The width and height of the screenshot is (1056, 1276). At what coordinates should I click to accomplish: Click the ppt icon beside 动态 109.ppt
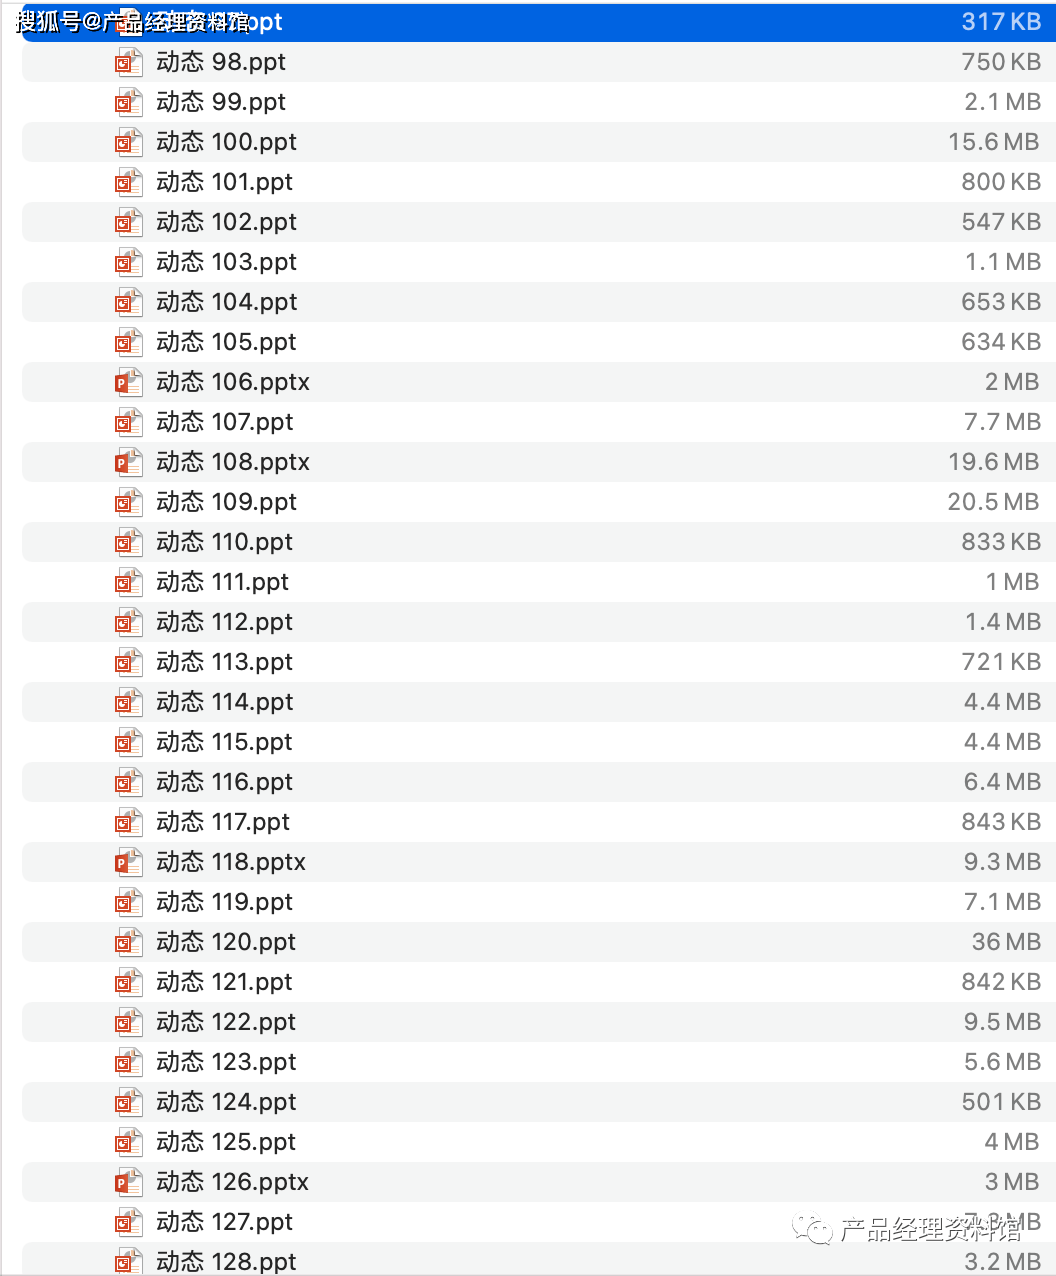128,501
